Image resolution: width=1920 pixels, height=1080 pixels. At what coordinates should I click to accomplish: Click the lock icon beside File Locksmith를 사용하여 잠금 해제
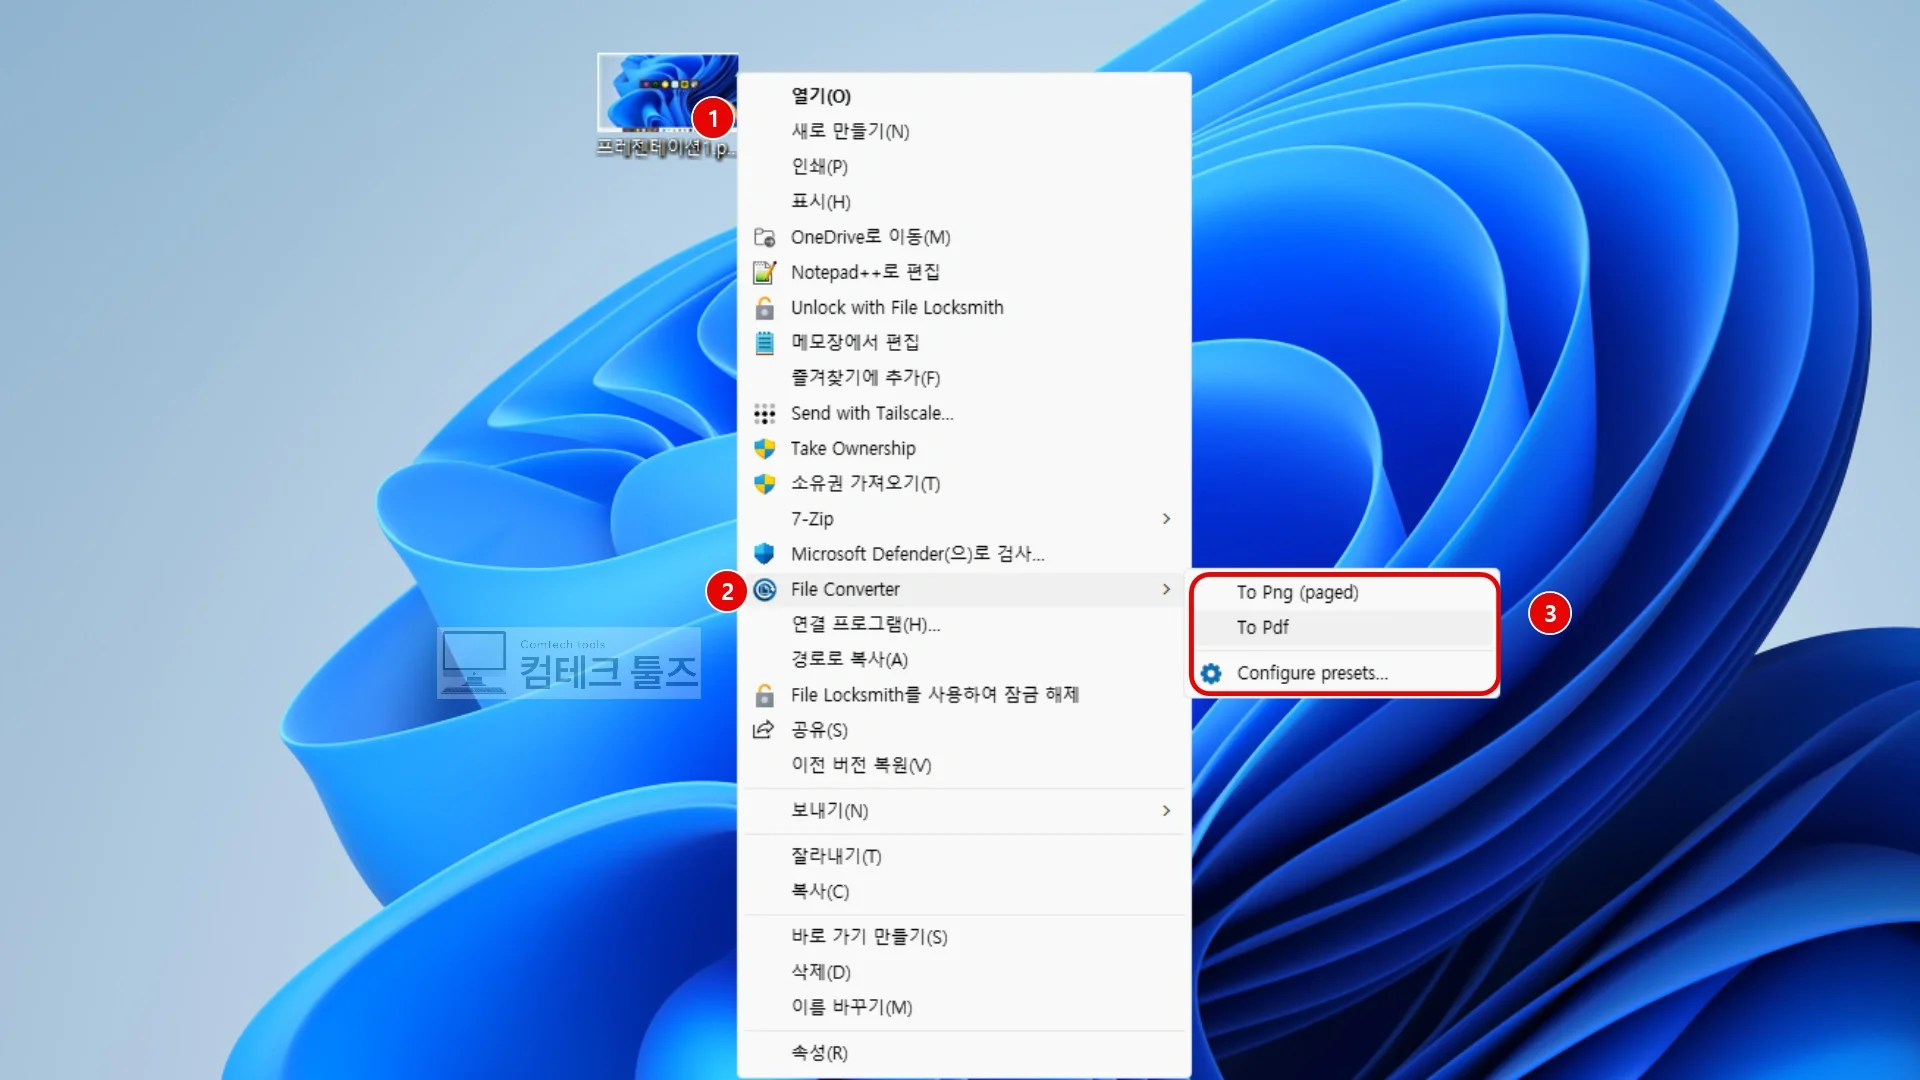[764, 695]
